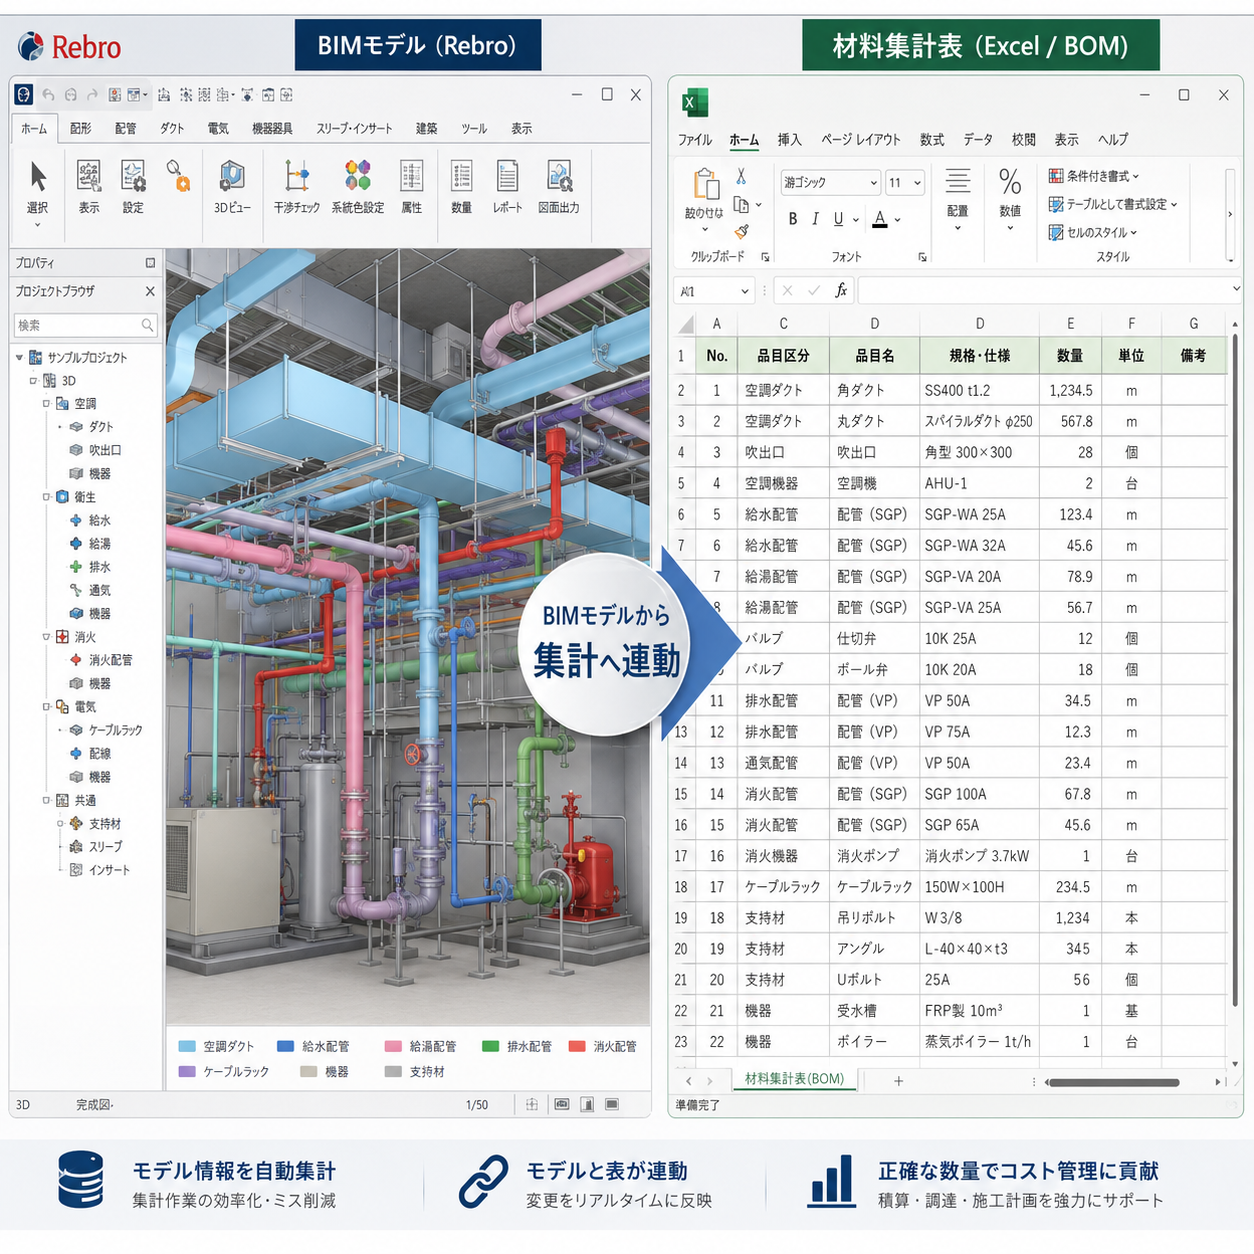
Task: Select the 規格・仕様 header cell
Action: tap(979, 355)
